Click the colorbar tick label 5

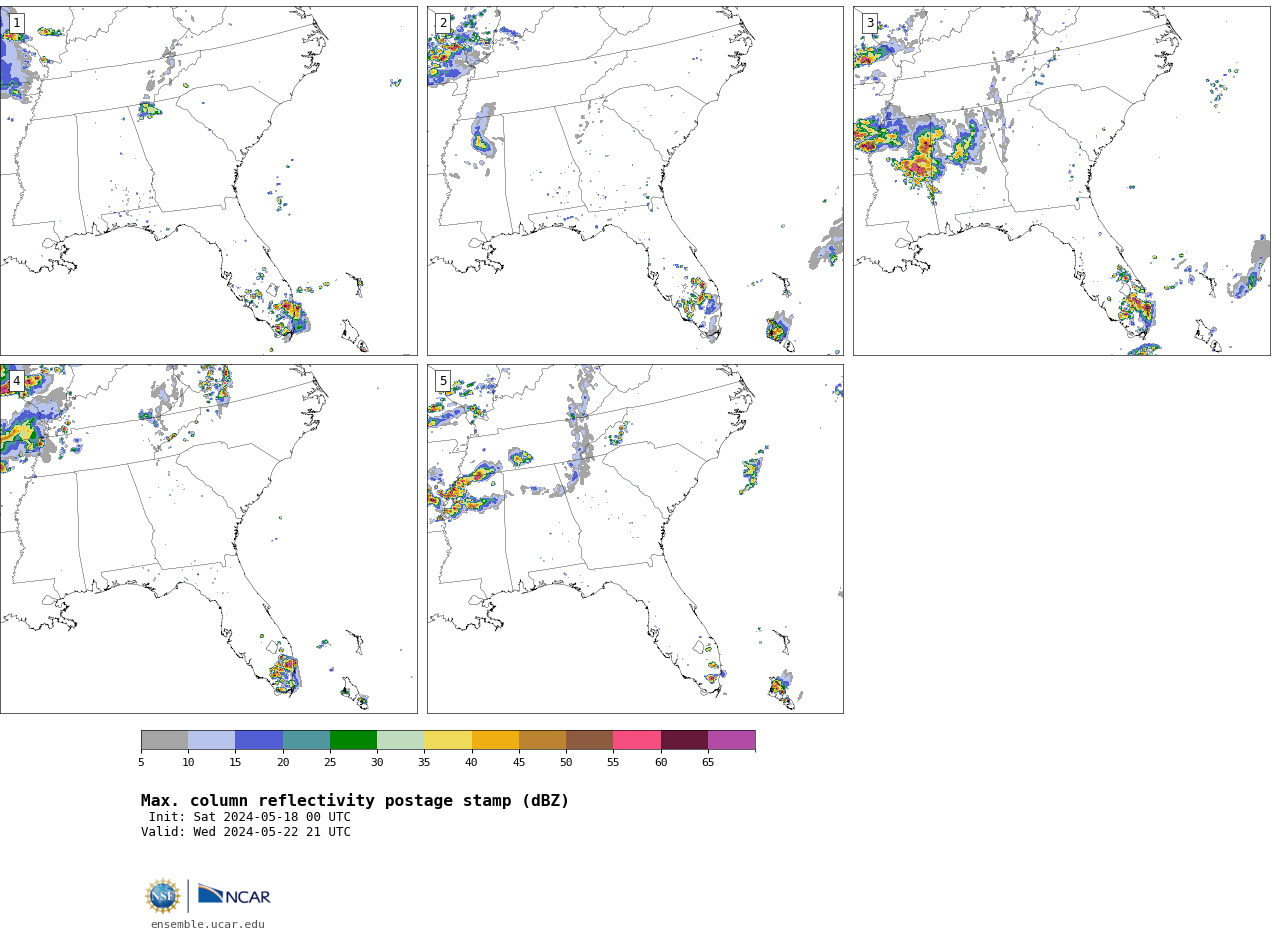tap(141, 763)
